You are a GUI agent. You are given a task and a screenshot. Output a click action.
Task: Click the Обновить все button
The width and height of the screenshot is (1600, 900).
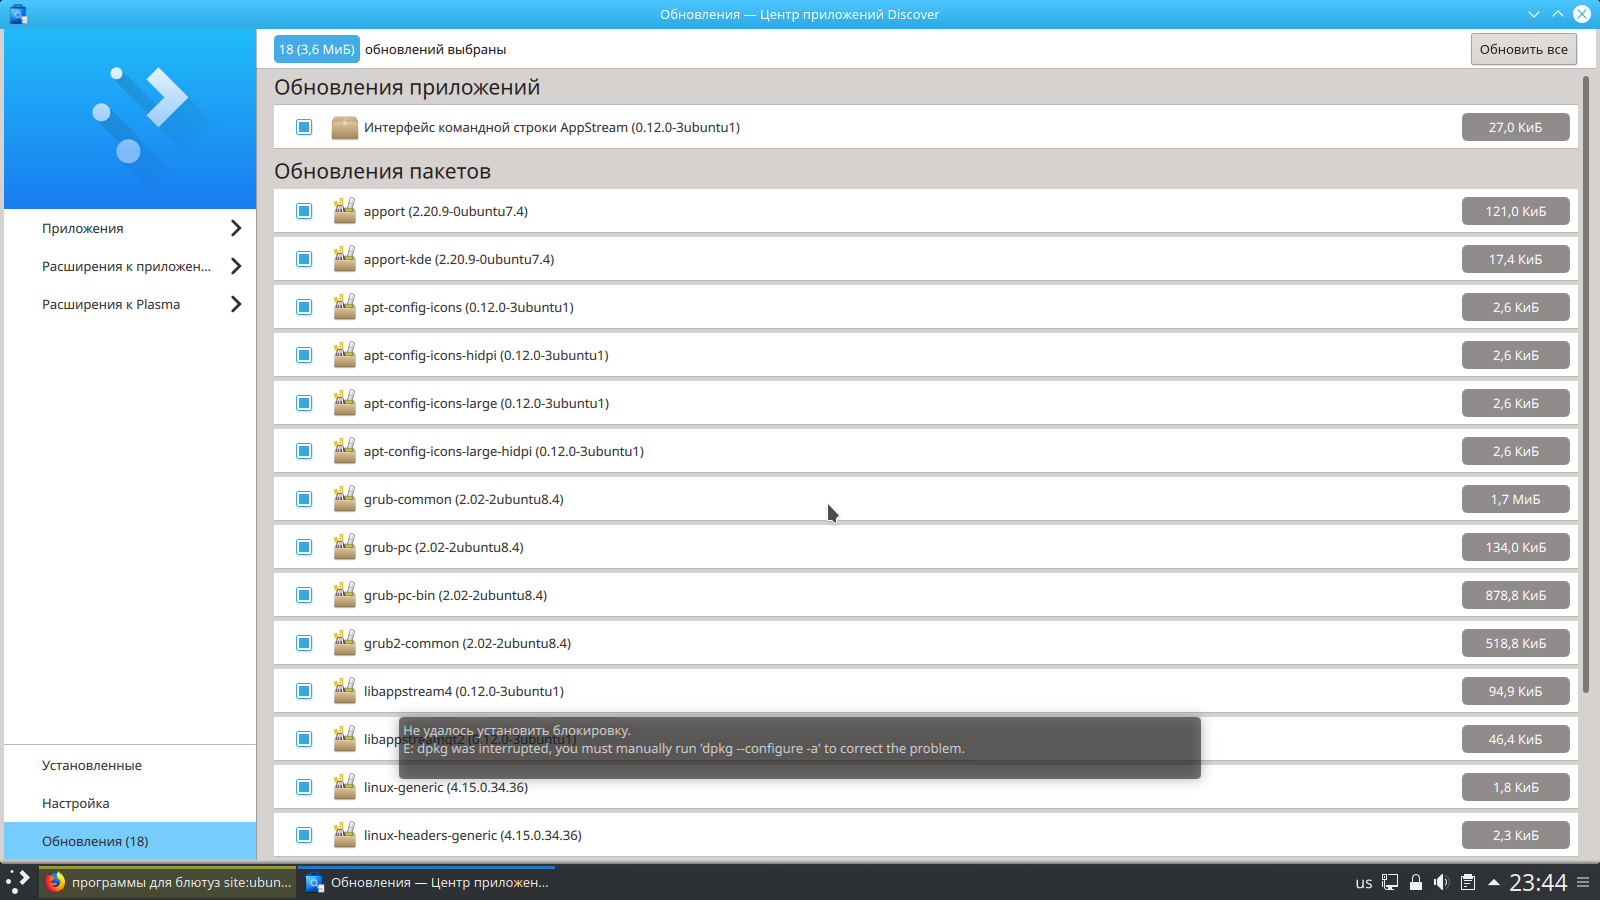(x=1524, y=49)
